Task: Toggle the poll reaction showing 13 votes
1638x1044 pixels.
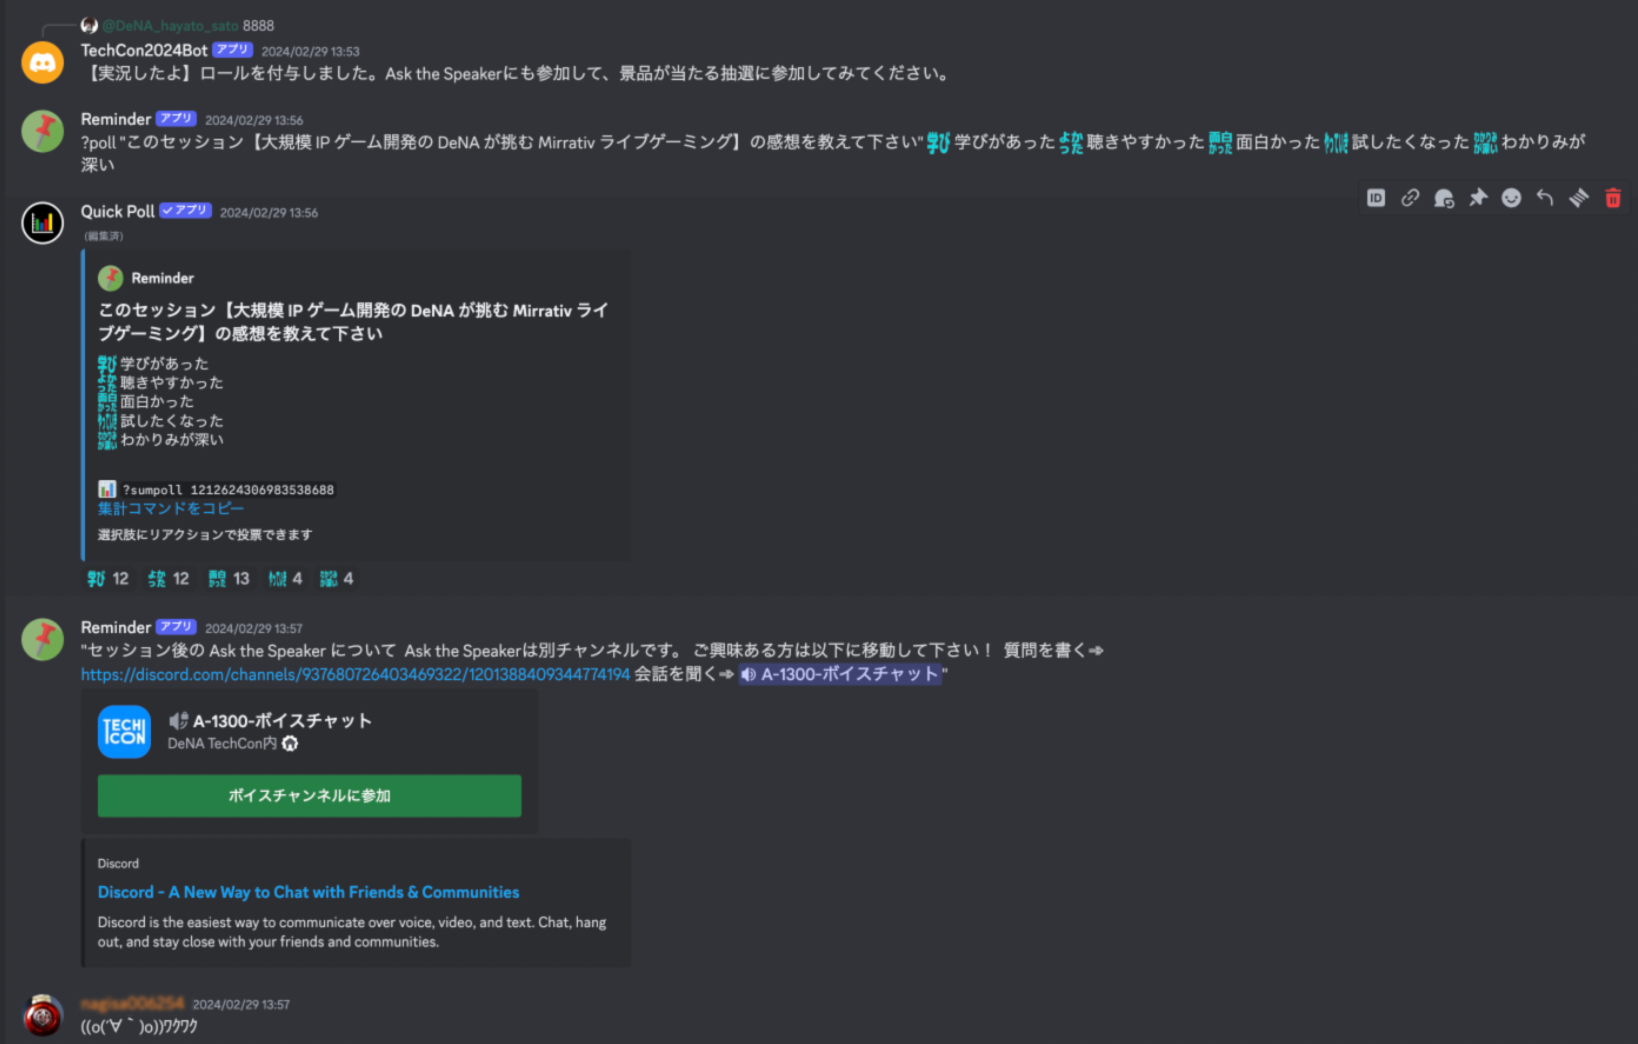Action: tap(229, 578)
